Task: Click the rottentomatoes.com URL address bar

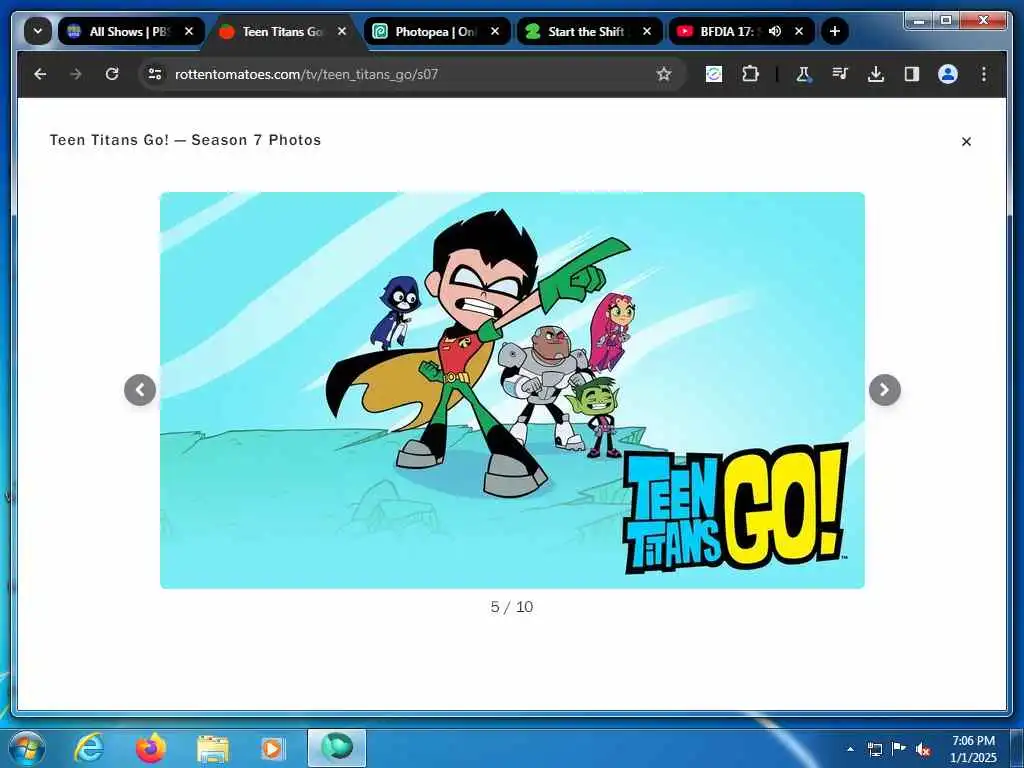Action: coord(411,74)
